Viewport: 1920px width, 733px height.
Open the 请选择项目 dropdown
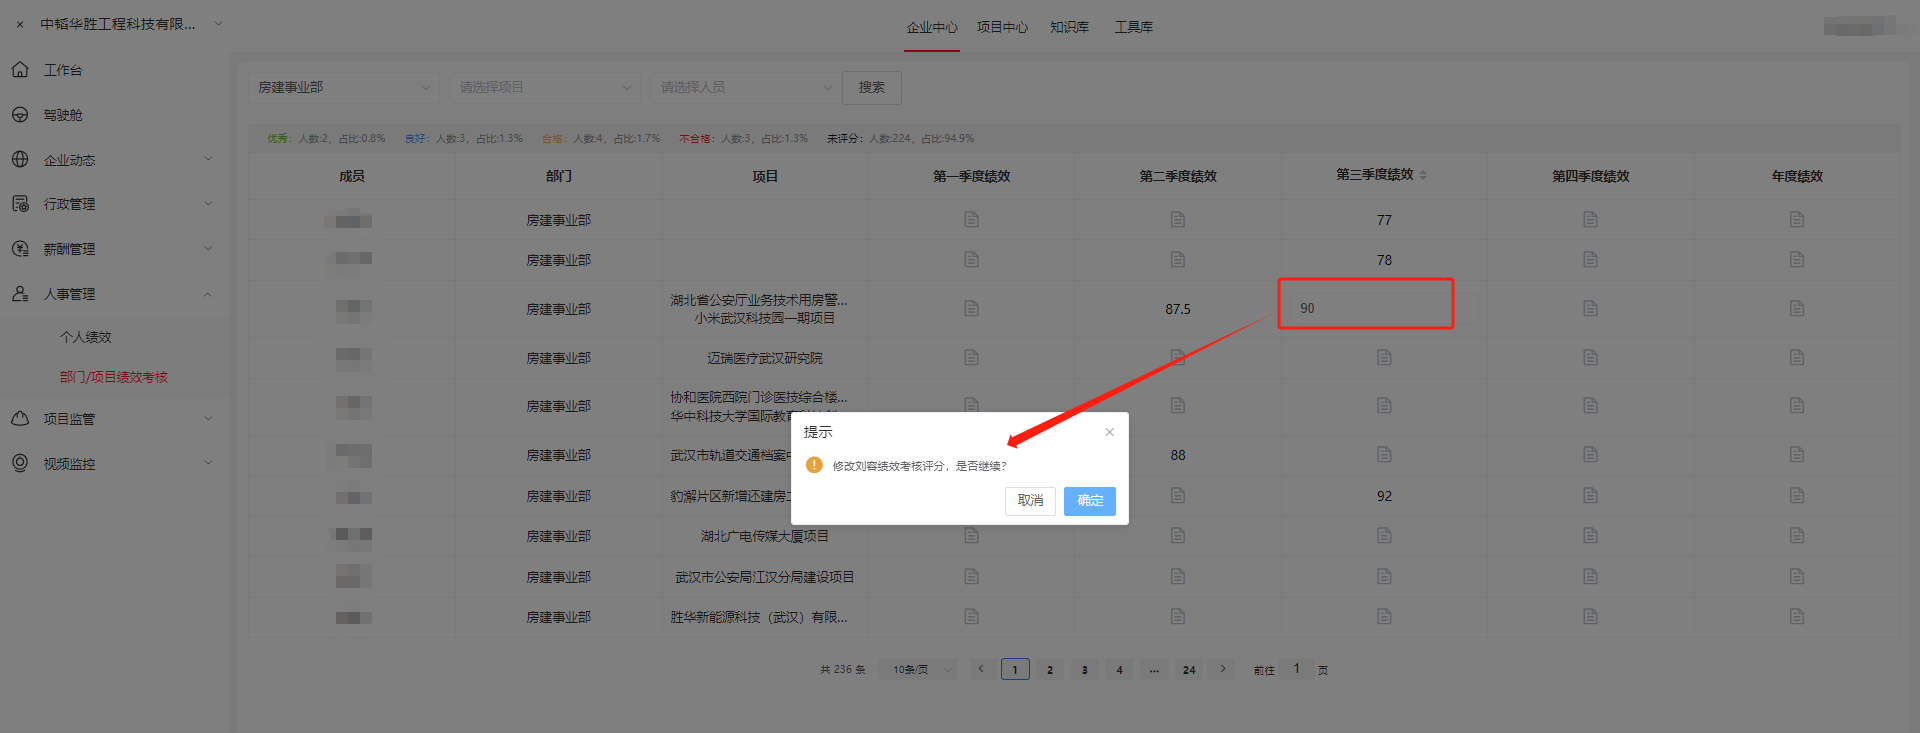(545, 87)
